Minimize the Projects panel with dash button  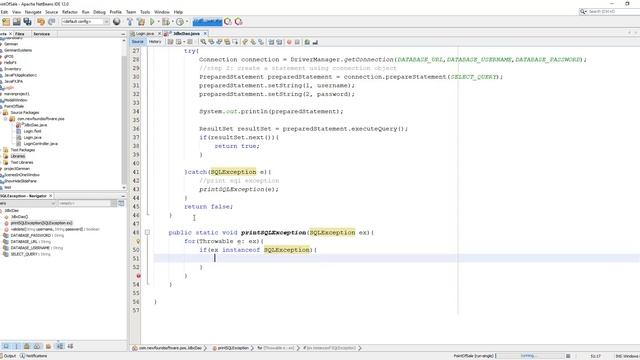[x=123, y=34]
